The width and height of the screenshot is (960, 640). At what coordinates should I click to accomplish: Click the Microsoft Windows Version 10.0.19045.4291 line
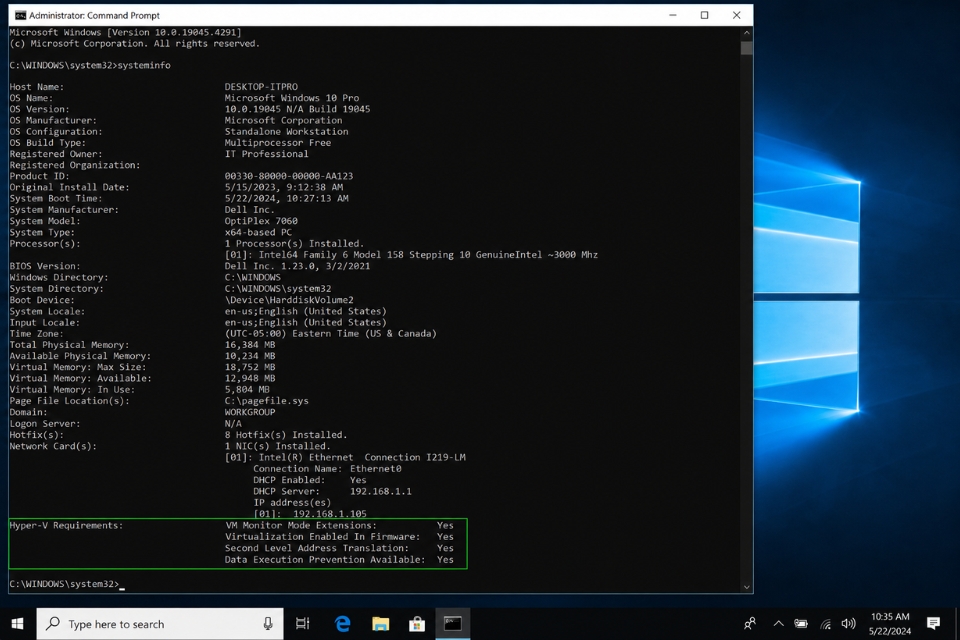(126, 32)
